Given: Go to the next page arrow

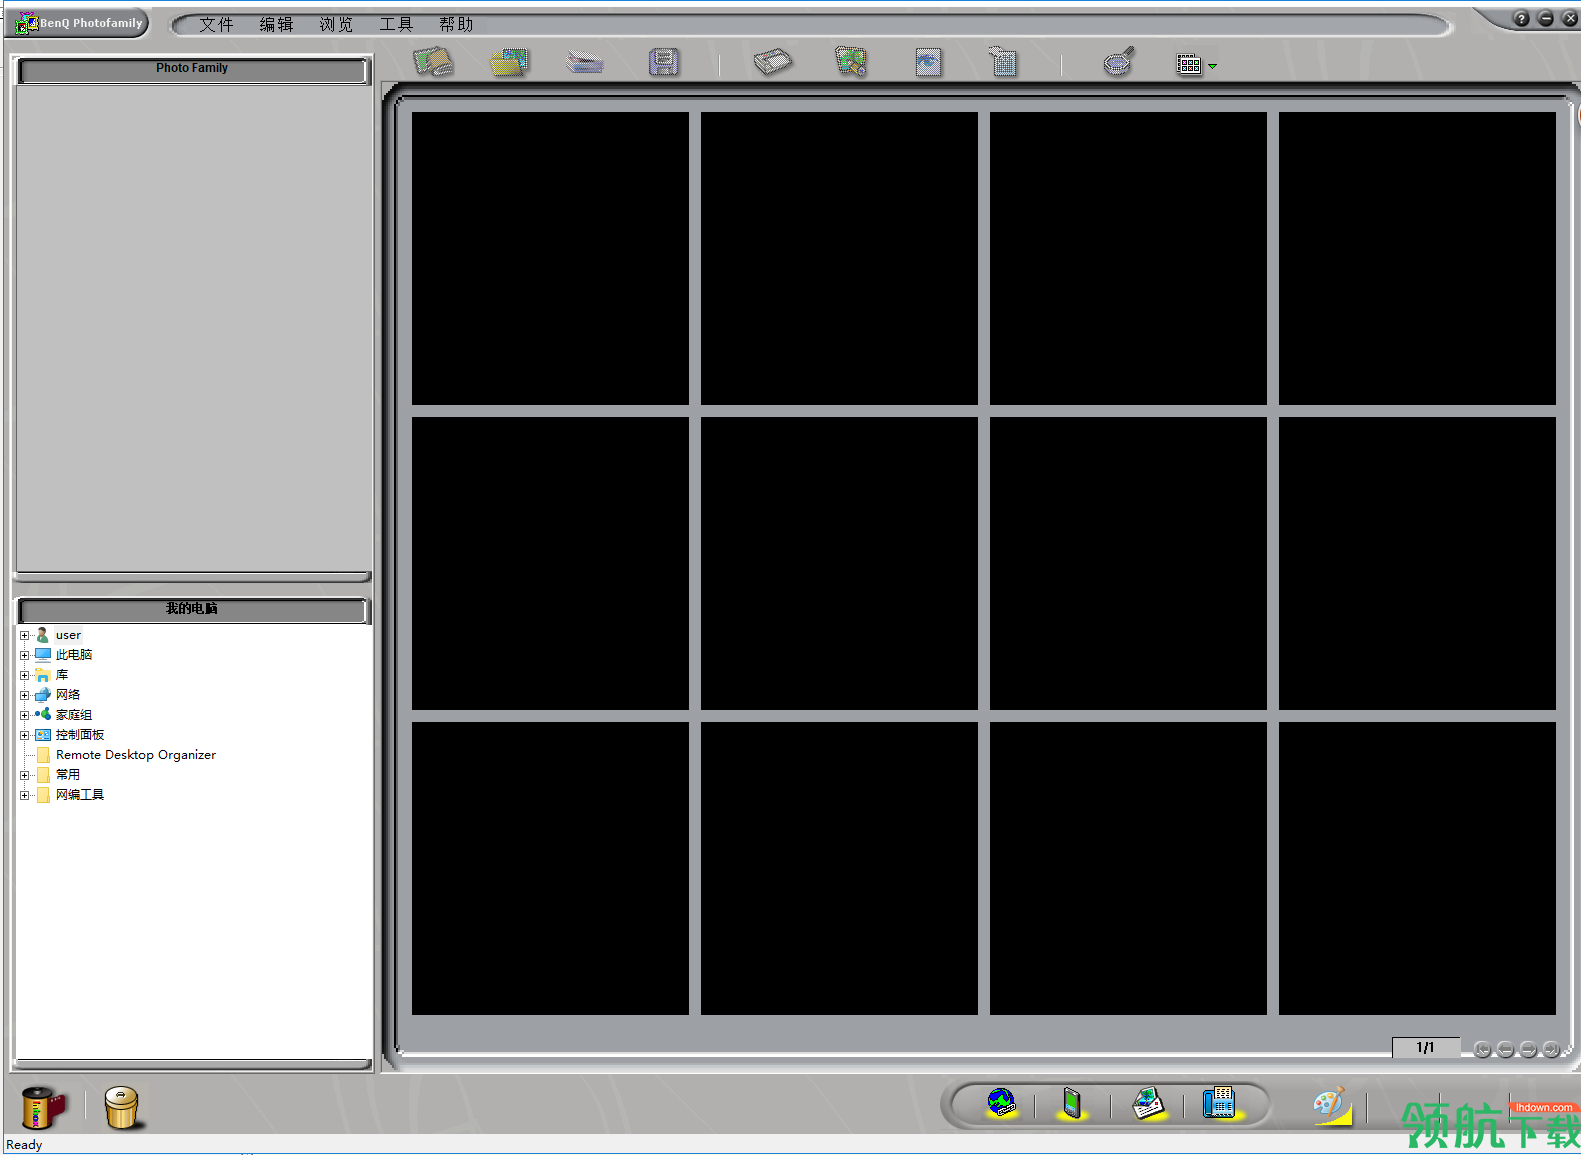Looking at the screenshot, I should [1528, 1049].
